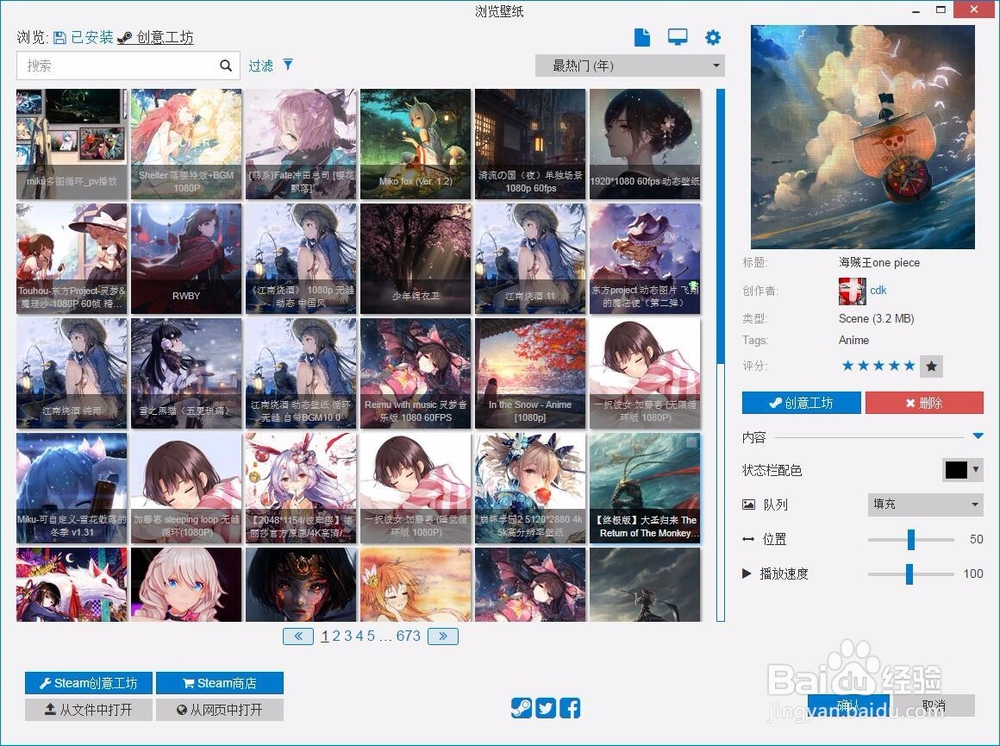The height and width of the screenshot is (746, 1000).
Task: Select the RWBY wallpaper thumbnail
Action: coord(186,259)
